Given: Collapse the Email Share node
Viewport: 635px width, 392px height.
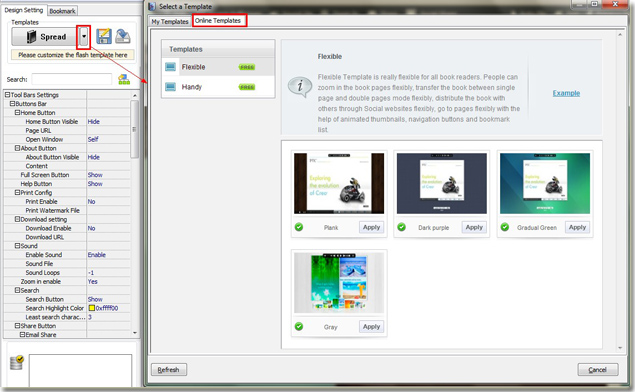Looking at the screenshot, I should [x=23, y=334].
